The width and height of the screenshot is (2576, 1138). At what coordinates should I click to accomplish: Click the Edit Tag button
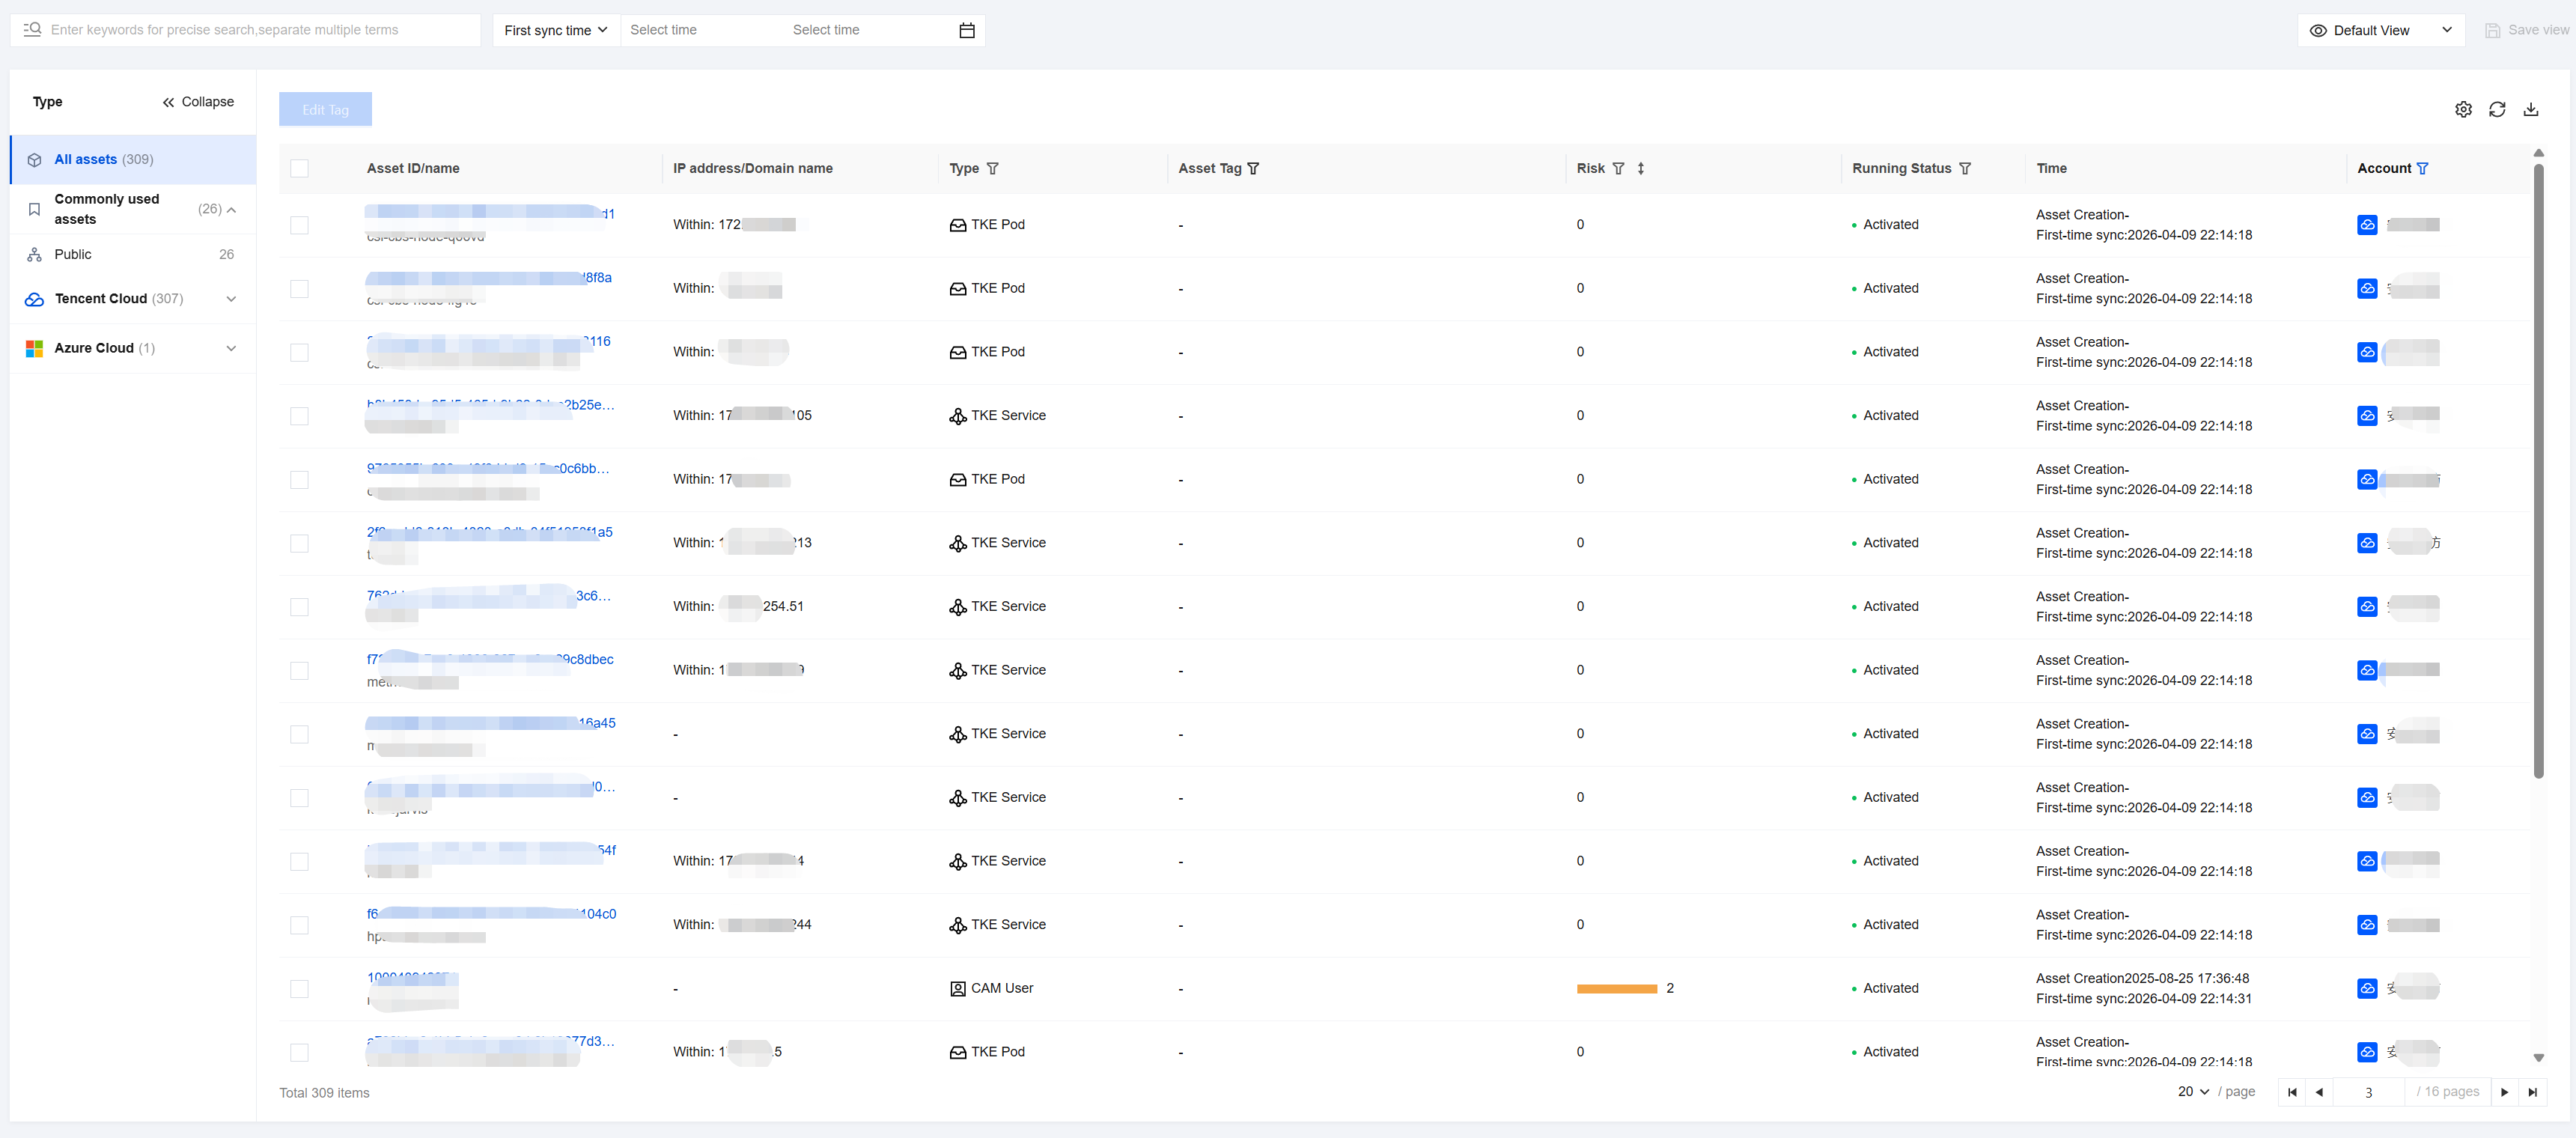325,110
